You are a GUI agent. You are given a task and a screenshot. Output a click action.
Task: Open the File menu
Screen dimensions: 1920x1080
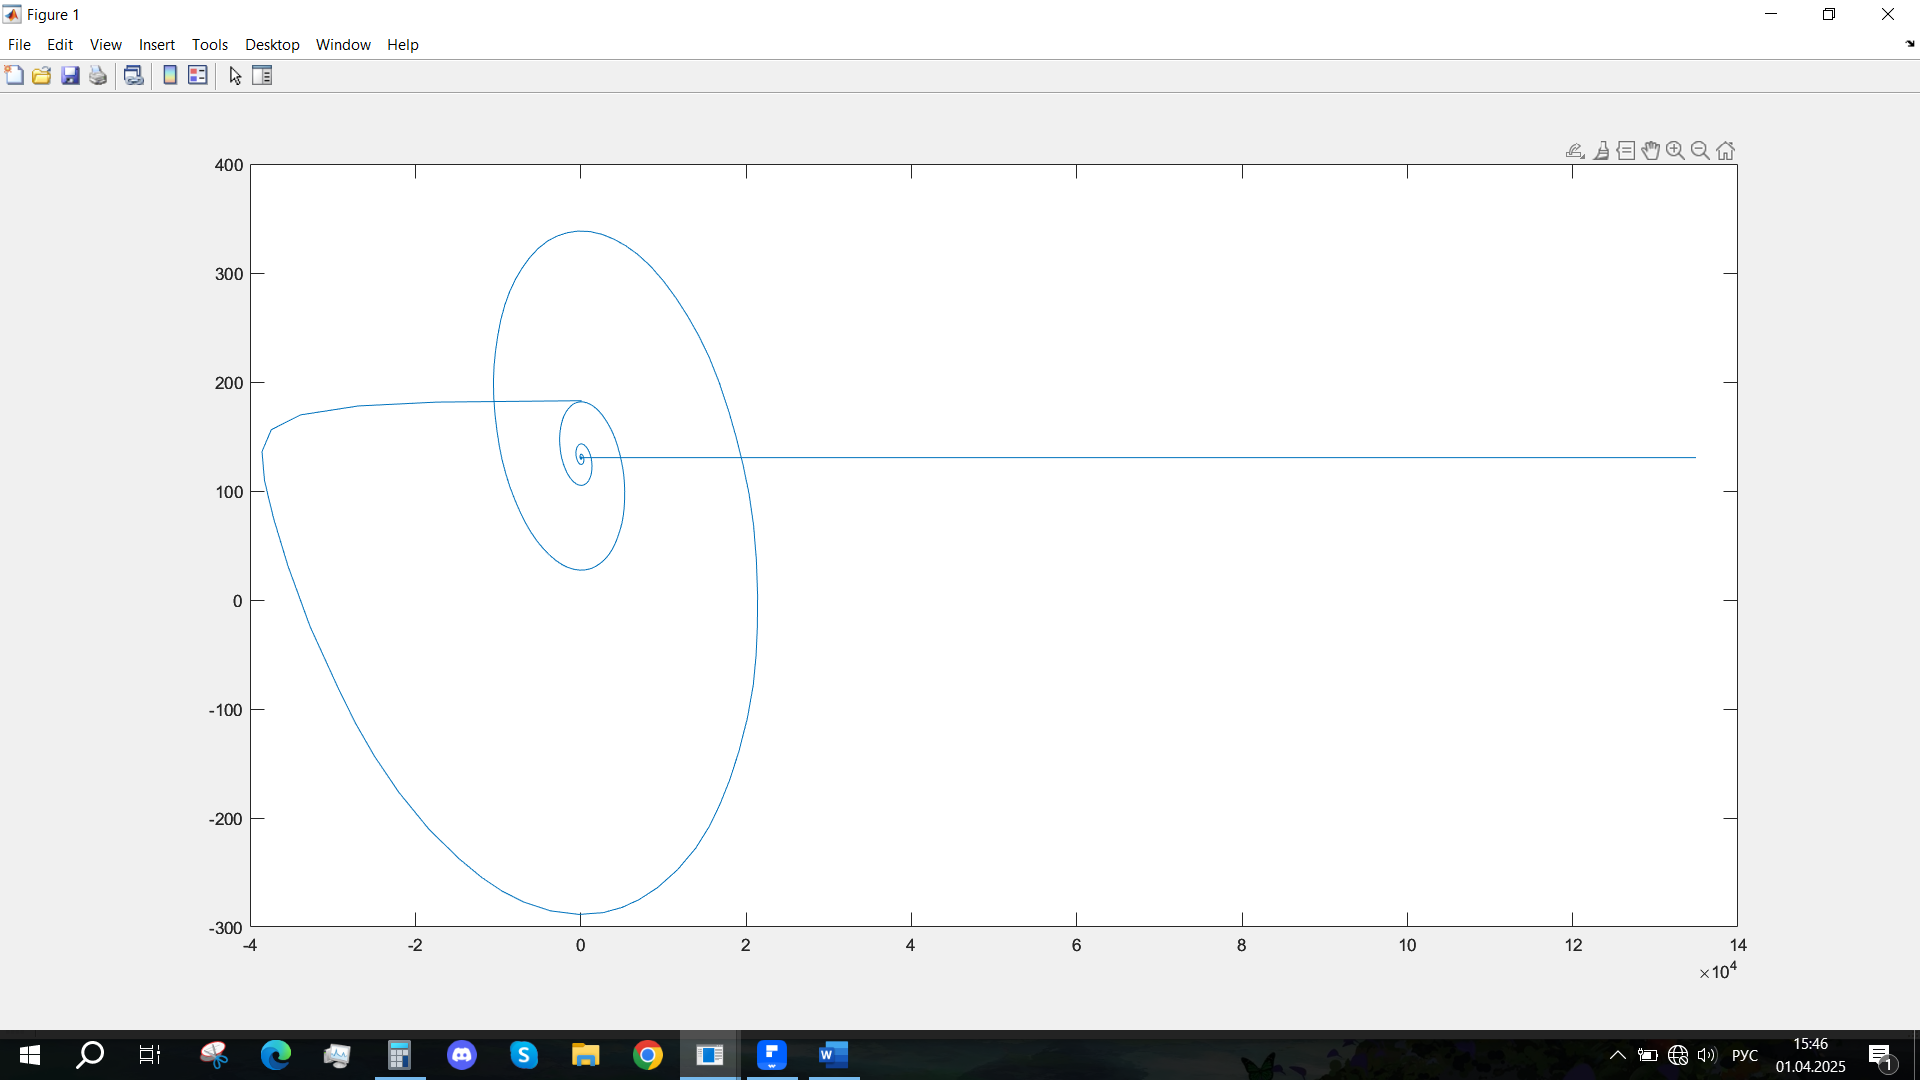(19, 45)
